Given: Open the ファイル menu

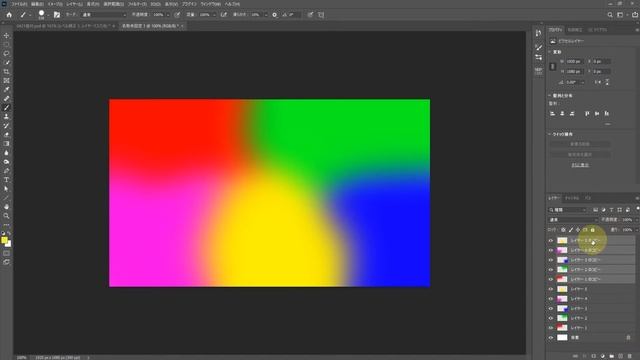Looking at the screenshot, I should (x=19, y=4).
